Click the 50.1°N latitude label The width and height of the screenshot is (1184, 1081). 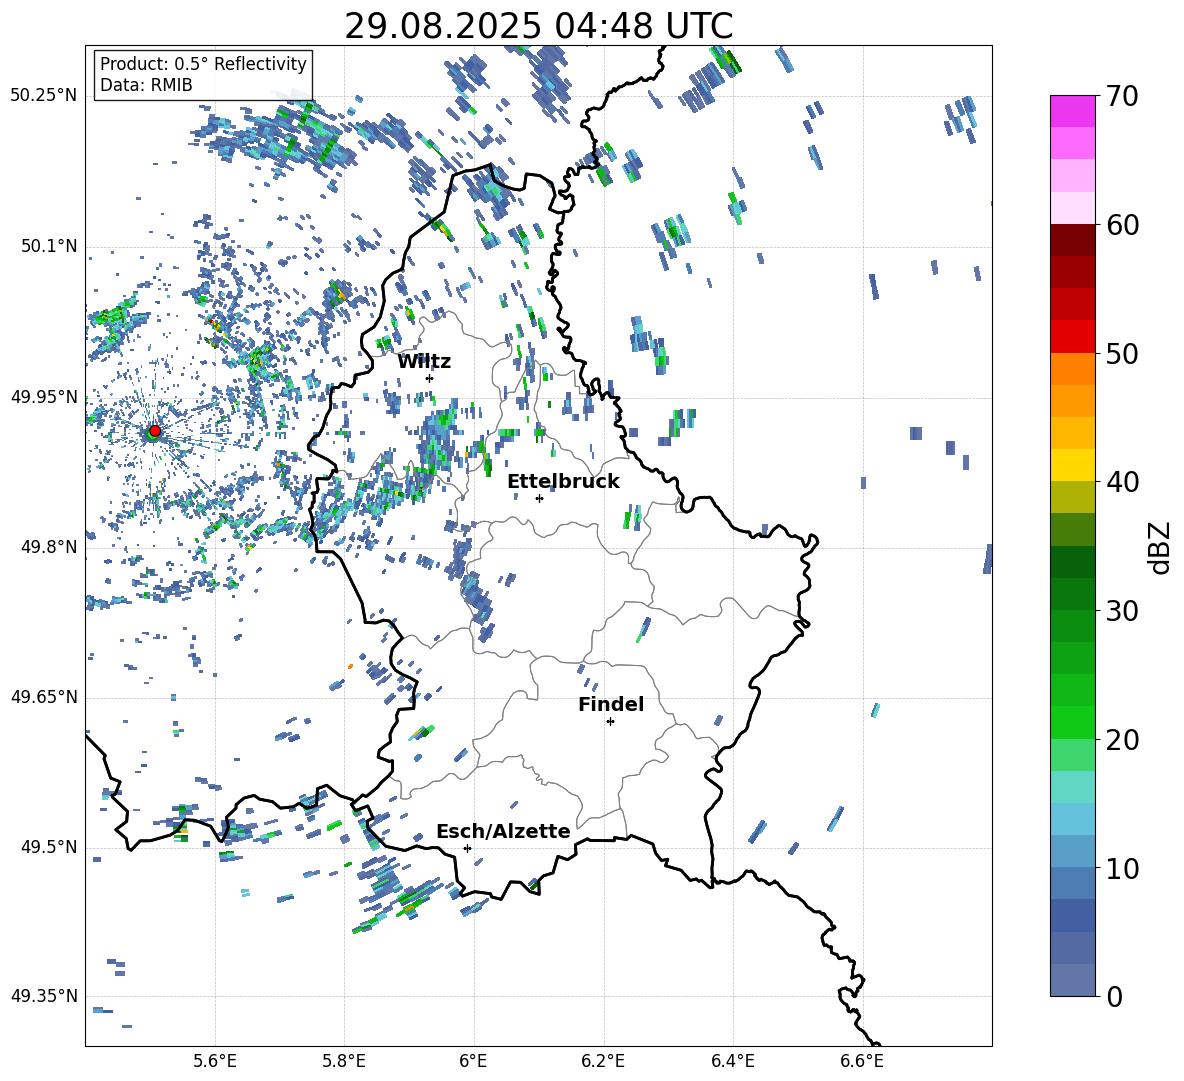pos(49,247)
